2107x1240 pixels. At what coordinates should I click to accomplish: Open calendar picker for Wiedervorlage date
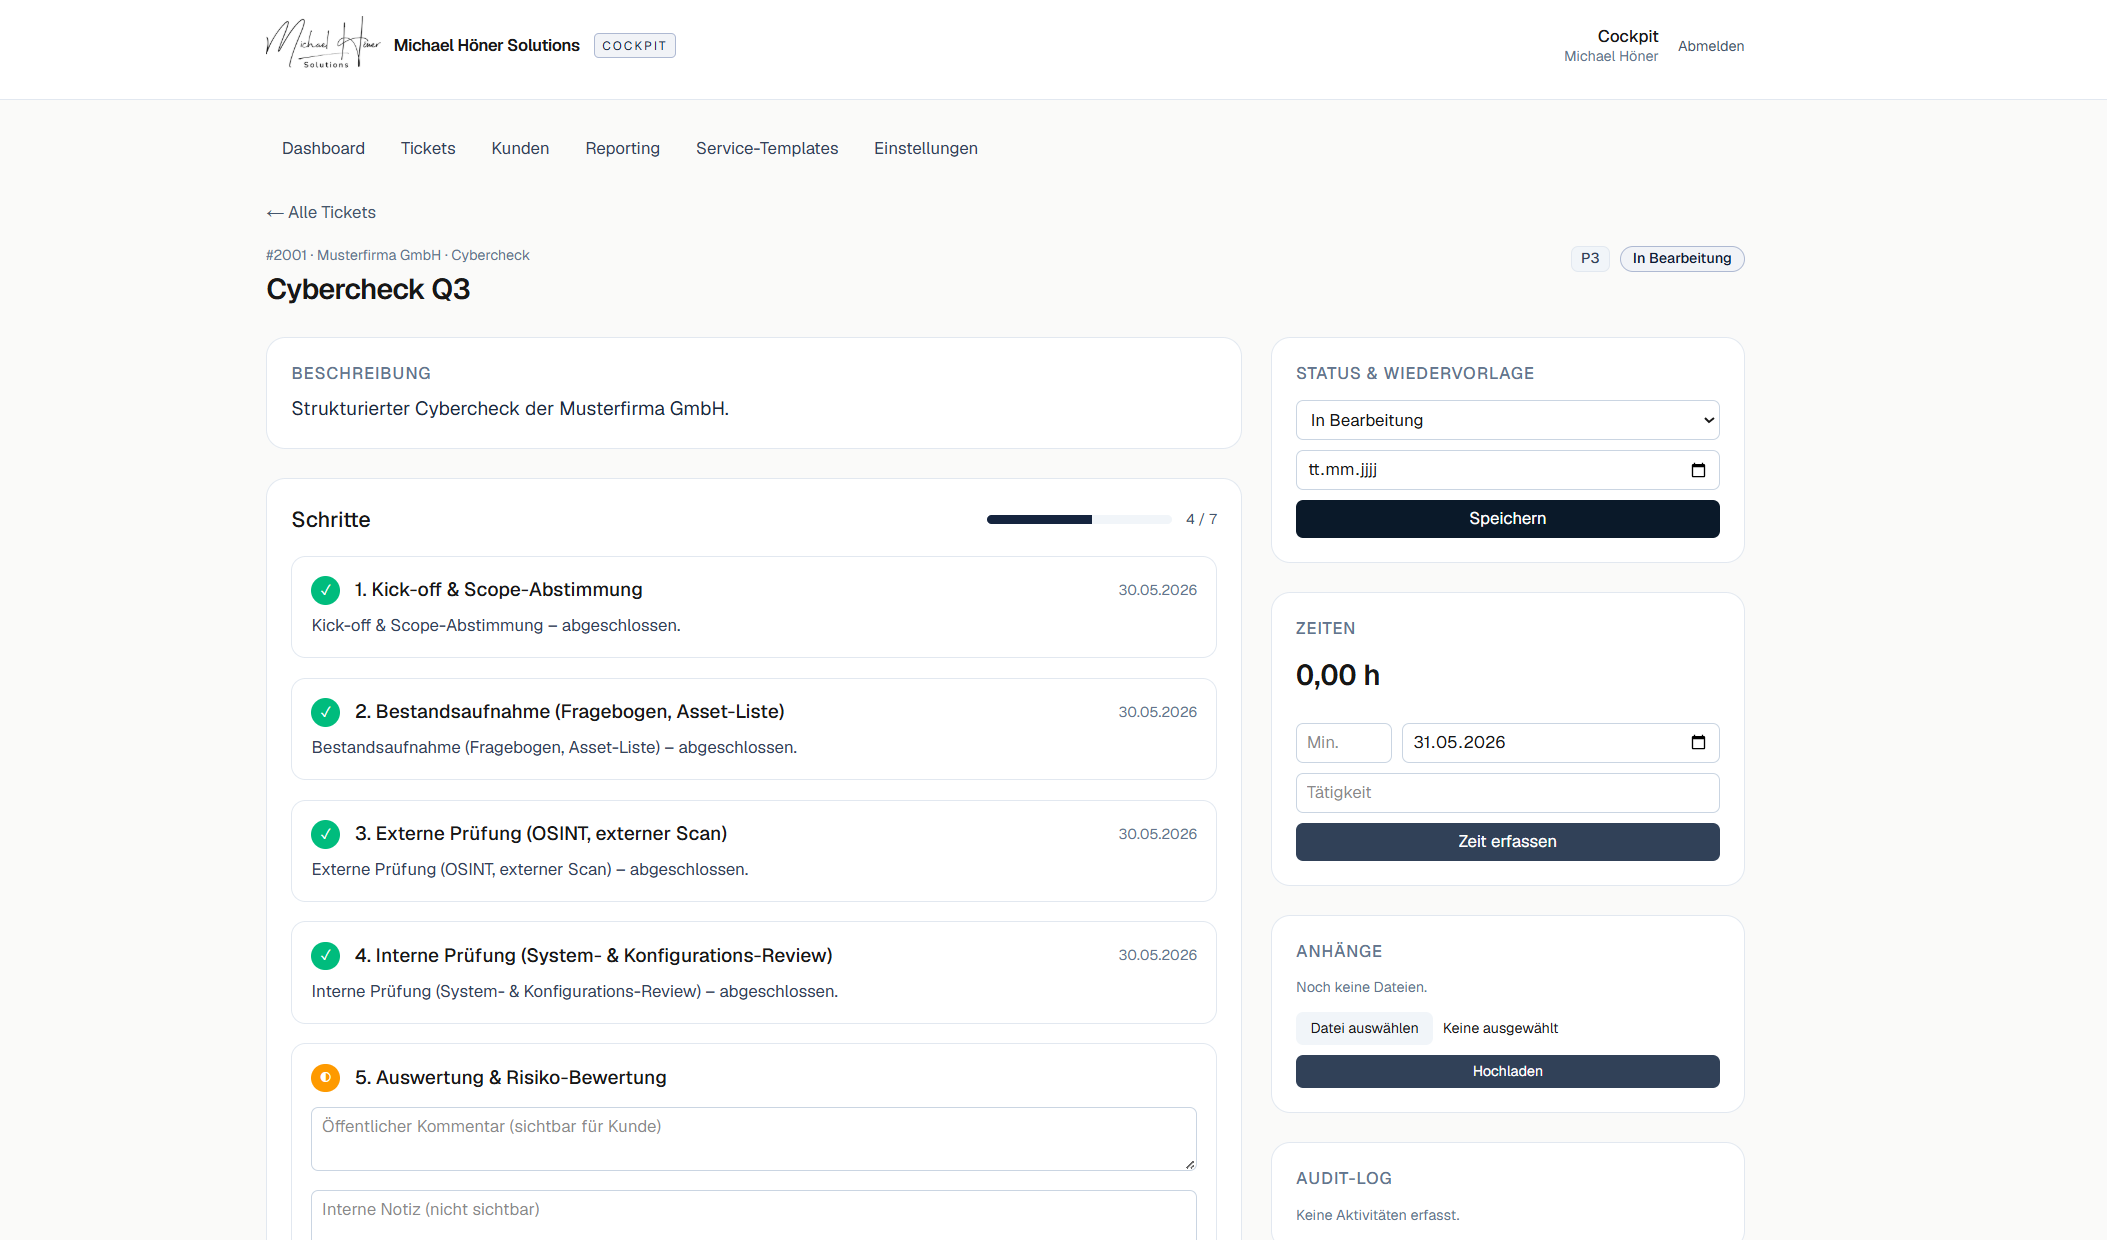pos(1698,470)
